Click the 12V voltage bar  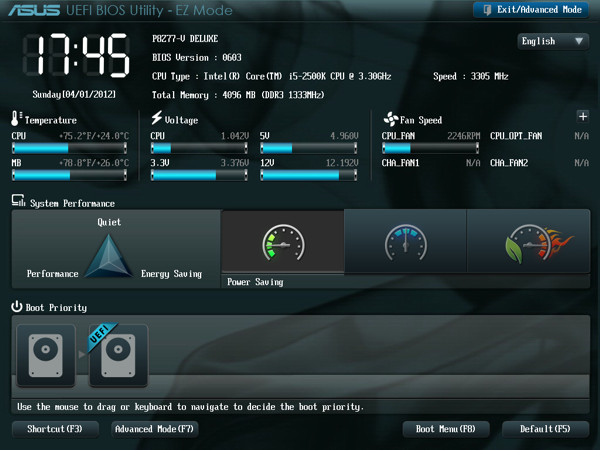[x=309, y=175]
